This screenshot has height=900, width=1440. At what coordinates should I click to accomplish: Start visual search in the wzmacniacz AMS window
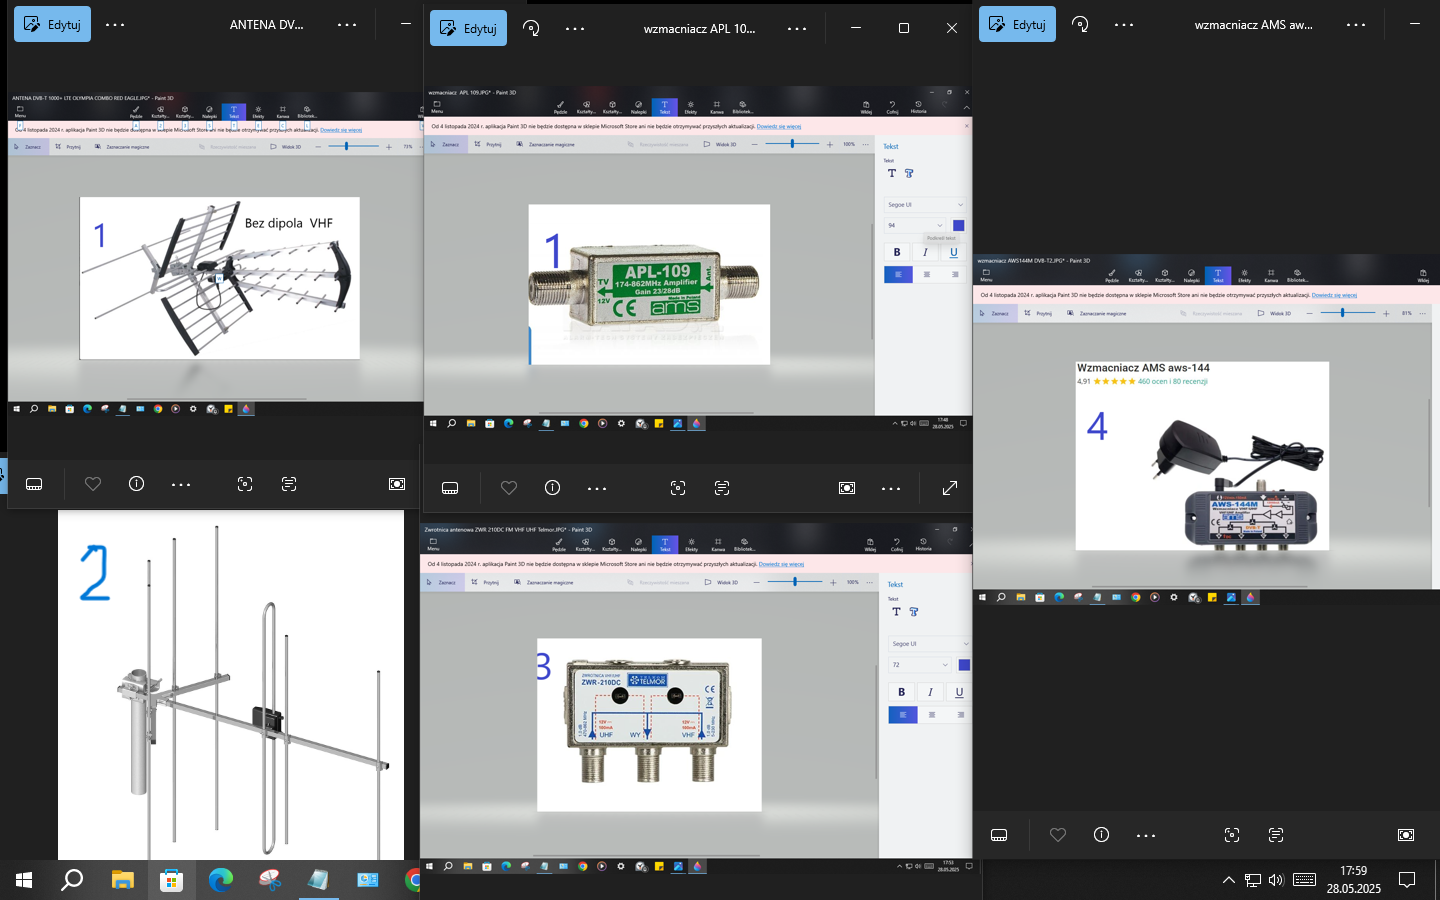1232,835
